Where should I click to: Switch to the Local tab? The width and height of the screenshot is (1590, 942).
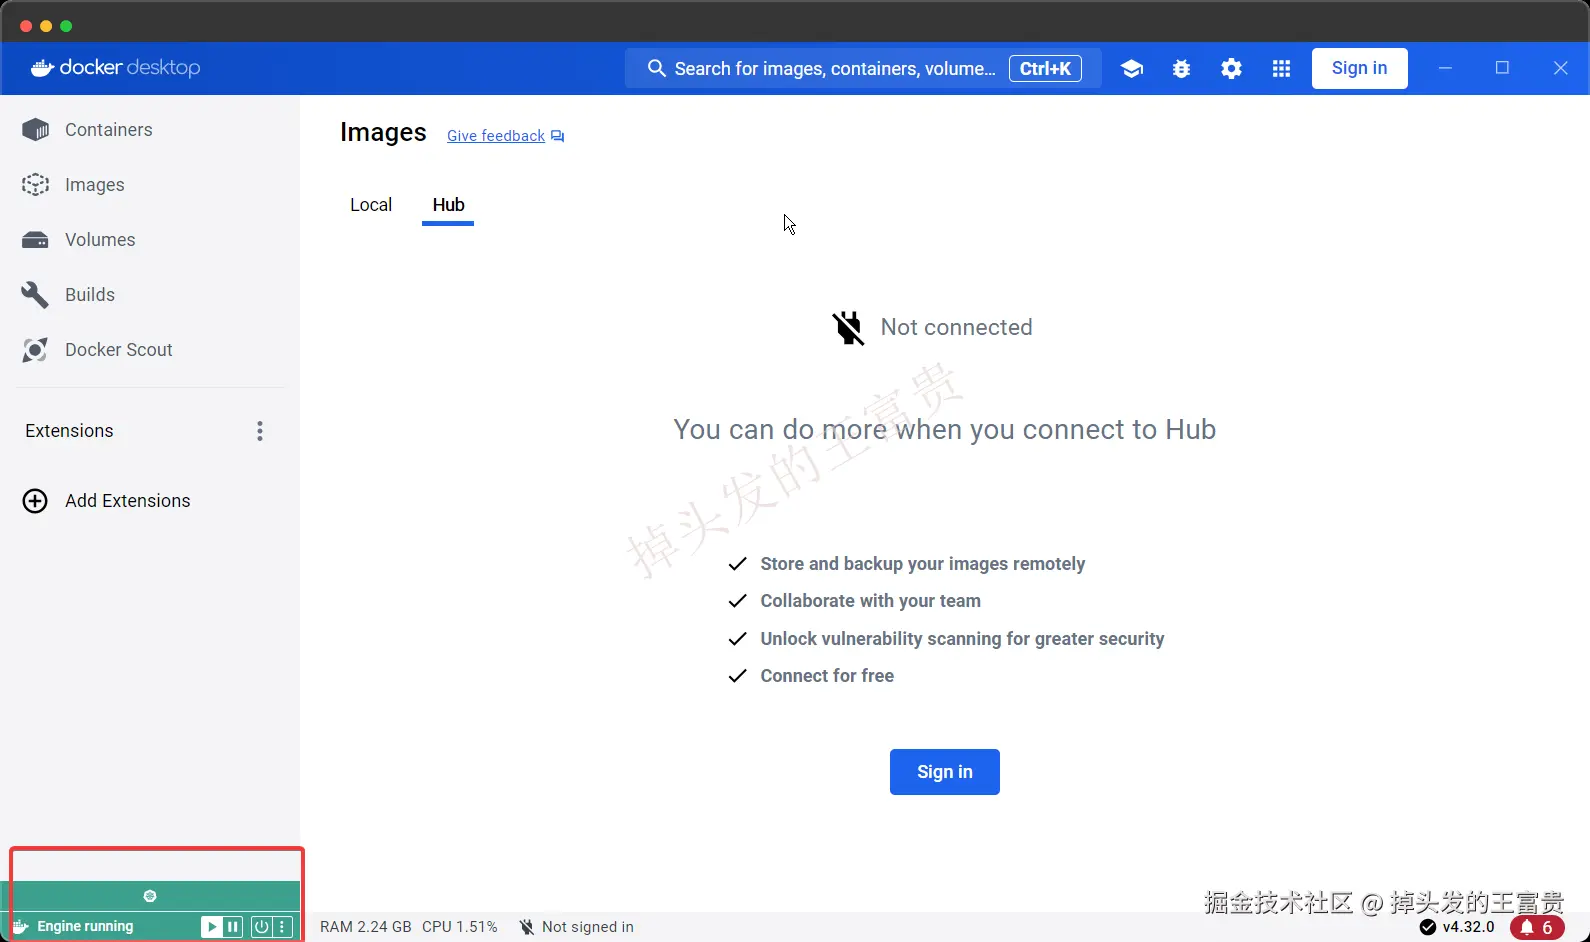(x=371, y=205)
